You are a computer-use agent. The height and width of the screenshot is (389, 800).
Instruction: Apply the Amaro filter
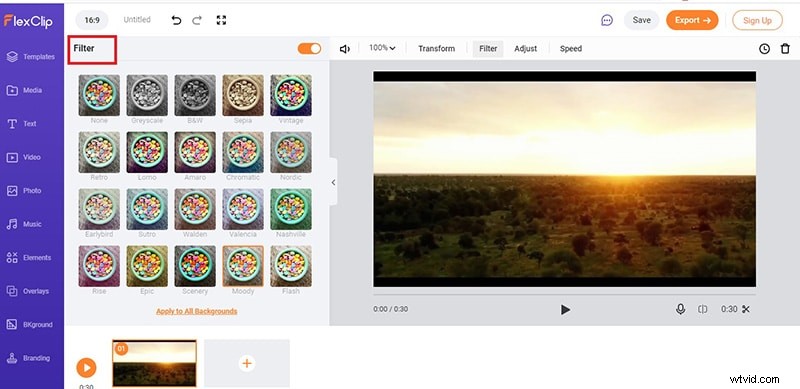195,152
